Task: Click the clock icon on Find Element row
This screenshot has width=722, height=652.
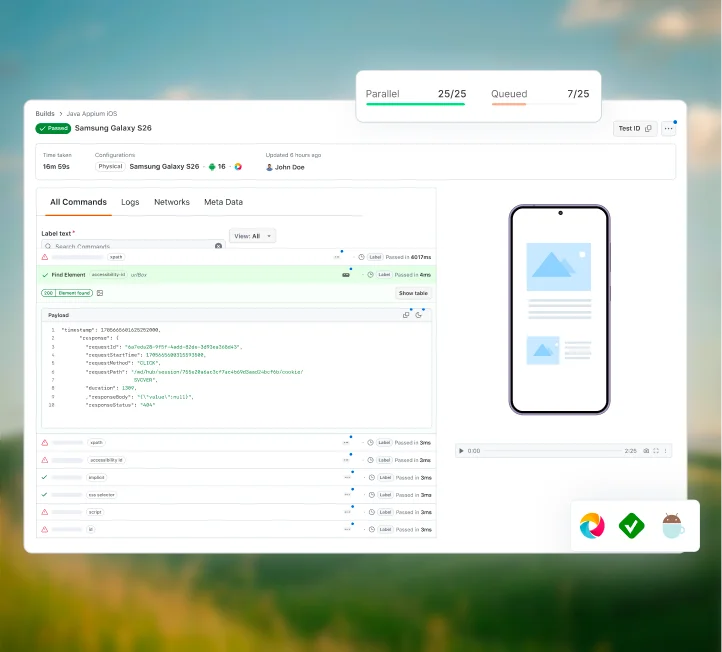Action: tap(370, 275)
